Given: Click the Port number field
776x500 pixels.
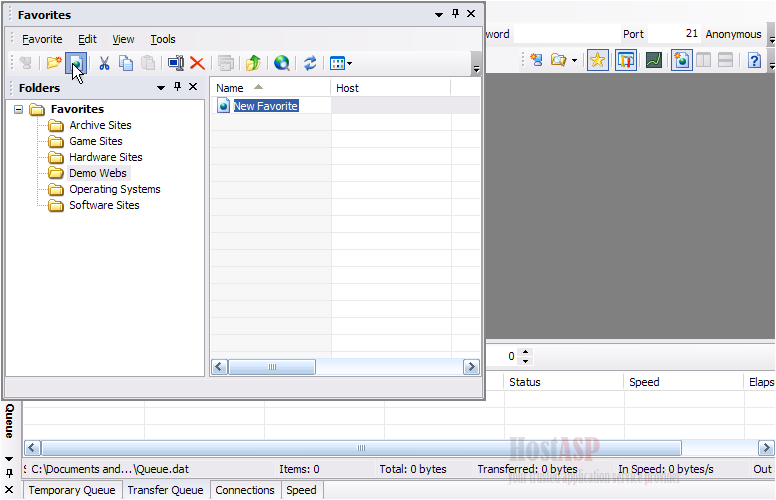Looking at the screenshot, I should click(674, 34).
